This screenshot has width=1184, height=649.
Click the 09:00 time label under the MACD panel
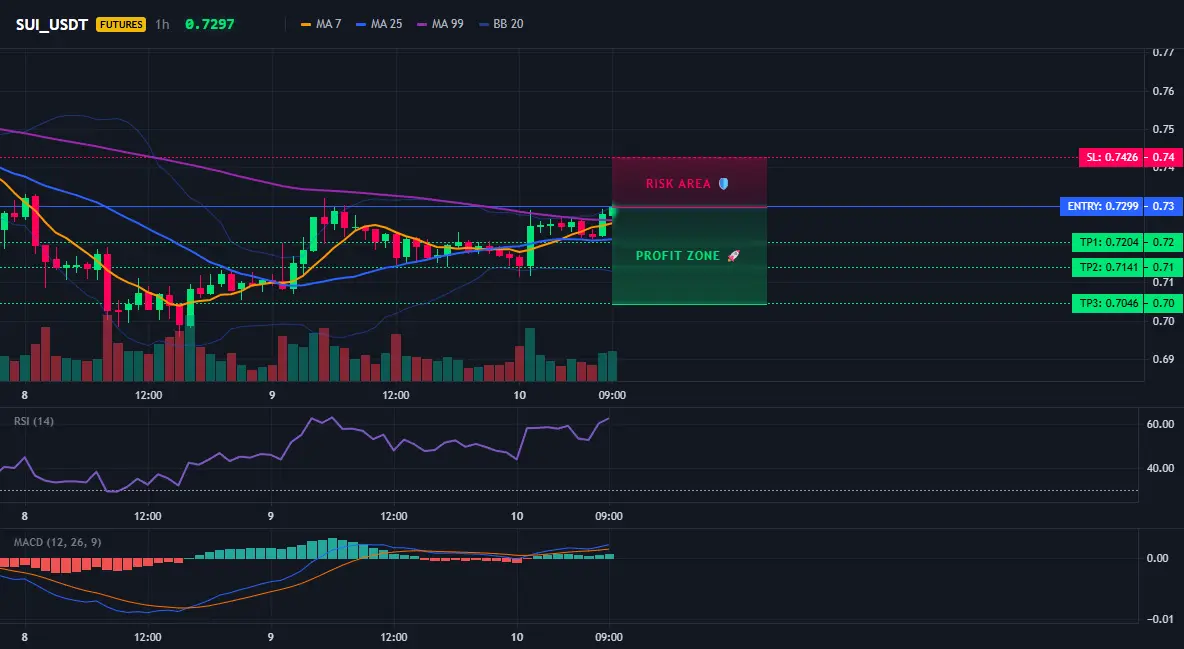(609, 637)
